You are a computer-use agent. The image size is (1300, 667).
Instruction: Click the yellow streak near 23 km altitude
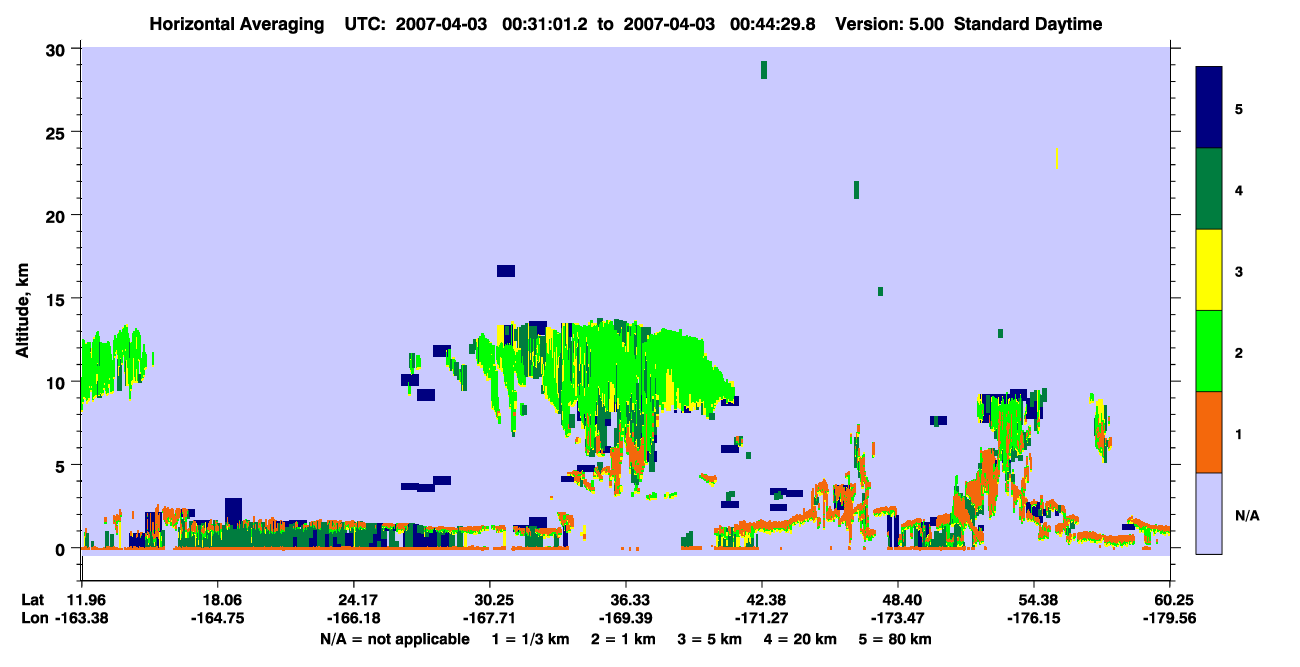1056,158
